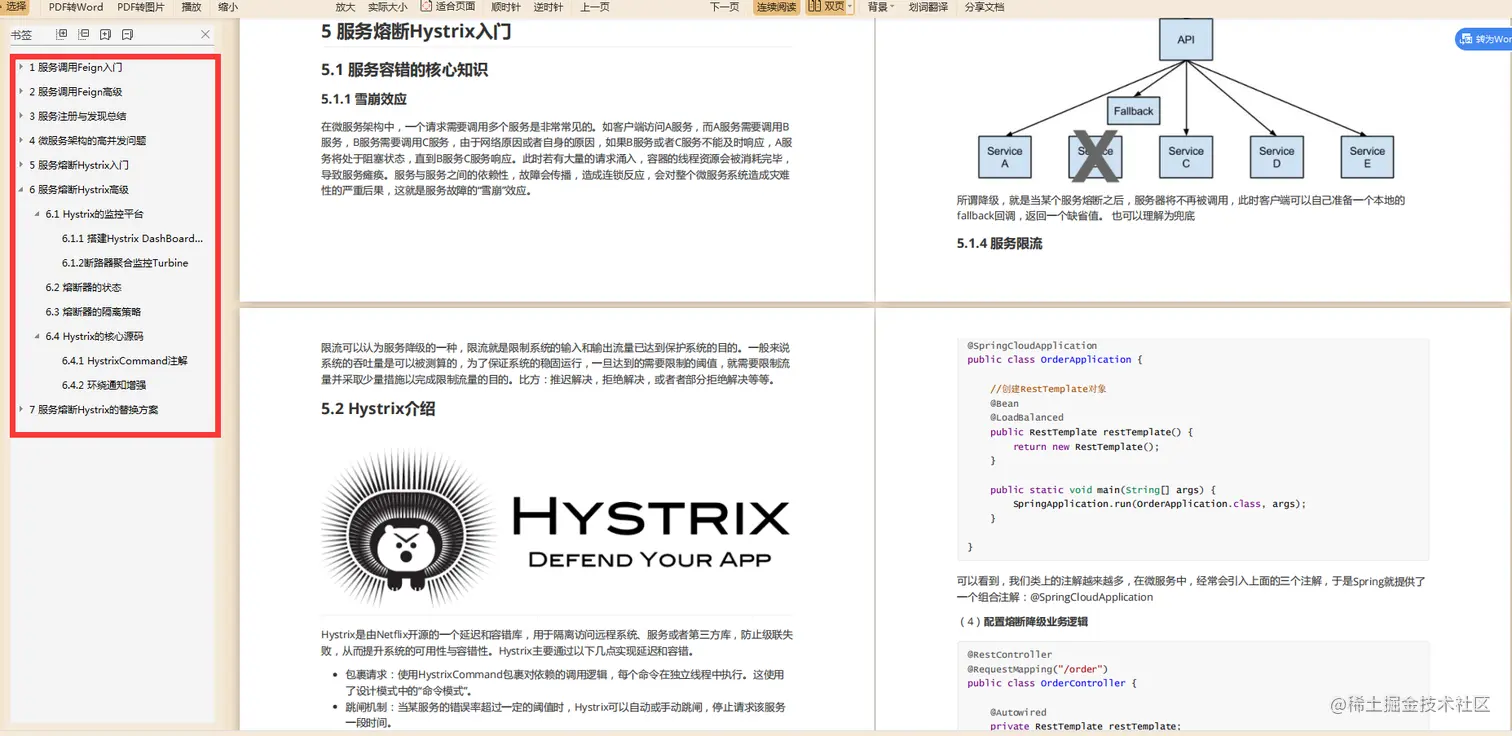Screen dimensions: 1512x736
Task: Open bookmark 6.1.2断路器聚合监控Turbine
Action: [125, 263]
